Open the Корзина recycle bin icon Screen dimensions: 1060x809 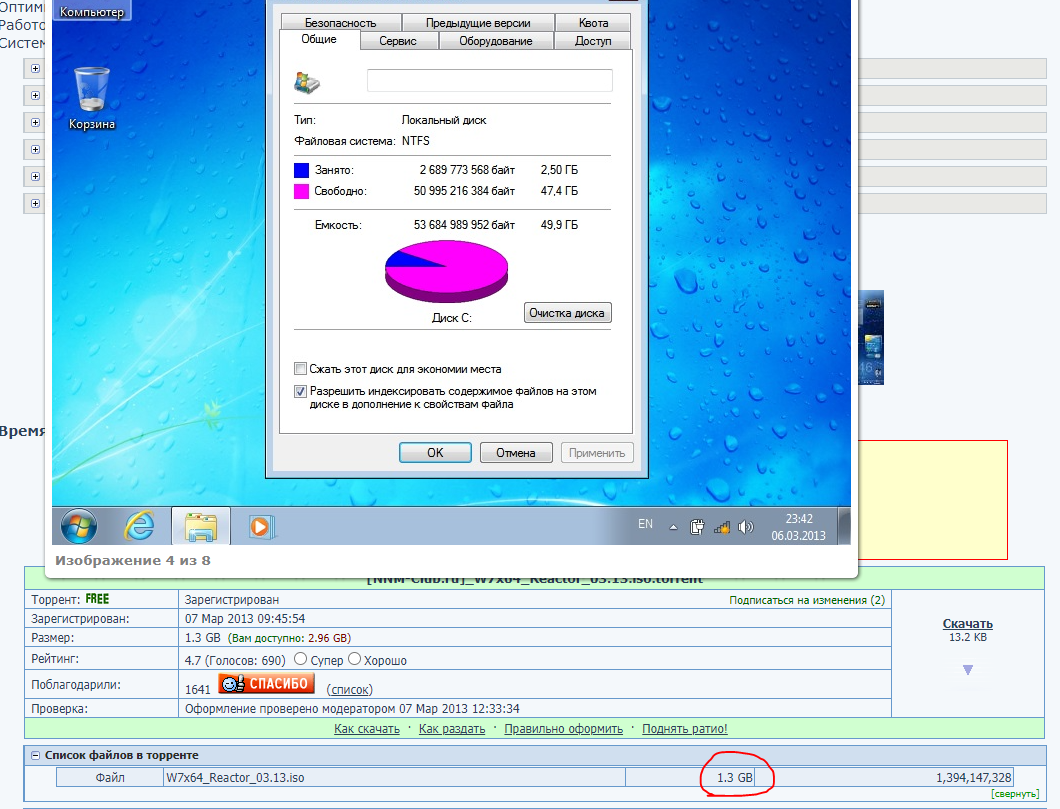(x=91, y=98)
